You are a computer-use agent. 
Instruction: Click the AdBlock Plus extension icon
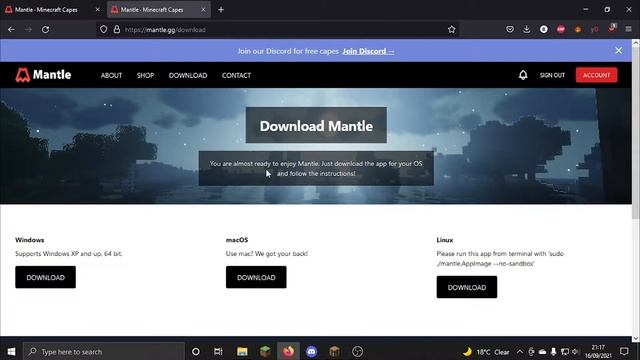[x=561, y=29]
